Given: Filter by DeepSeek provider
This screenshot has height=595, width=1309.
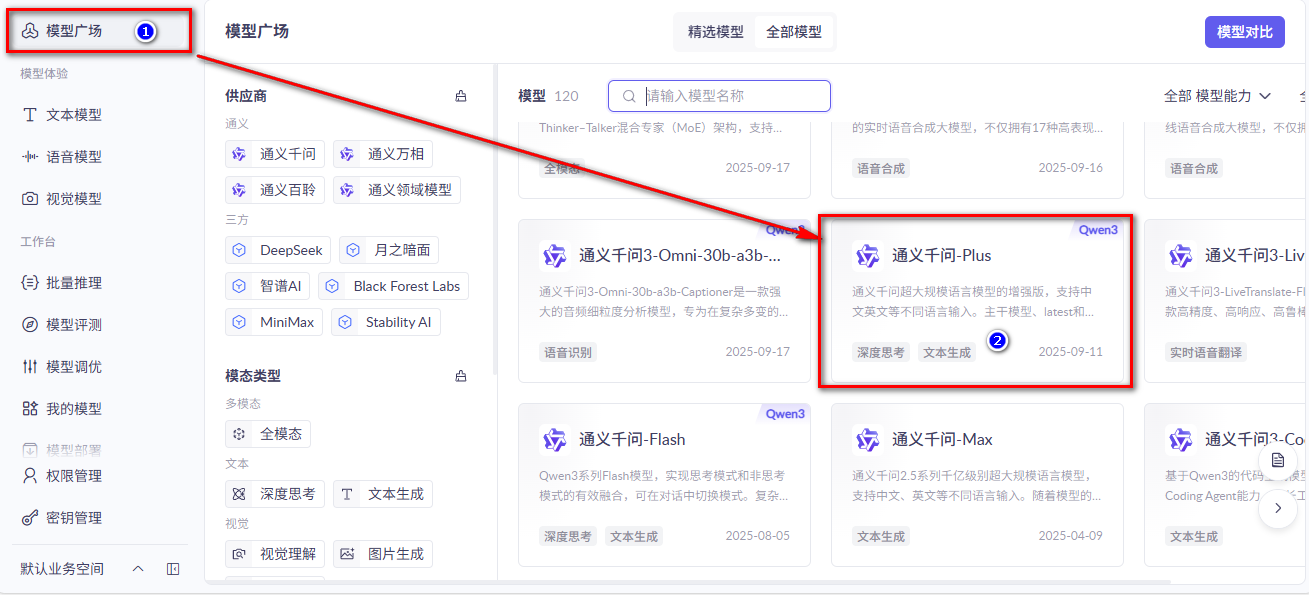Looking at the screenshot, I should click(x=279, y=250).
